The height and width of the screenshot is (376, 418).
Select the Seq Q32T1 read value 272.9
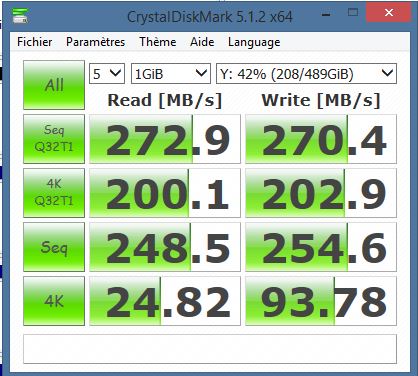(165, 139)
